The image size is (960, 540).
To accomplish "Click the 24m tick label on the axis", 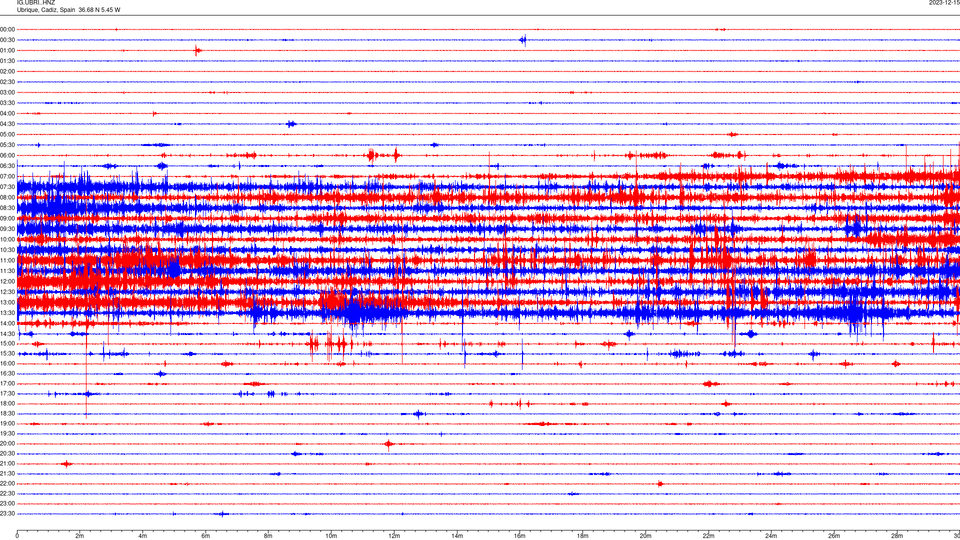I will [x=771, y=536].
